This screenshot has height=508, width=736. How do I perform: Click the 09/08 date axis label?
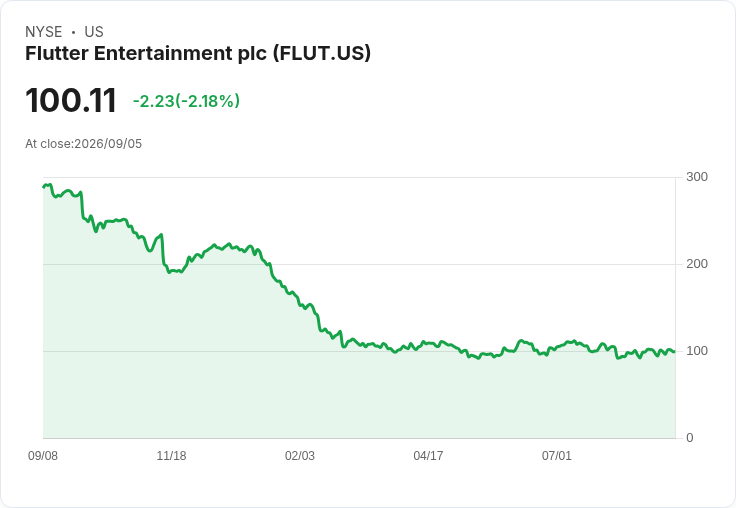pyautogui.click(x=43, y=455)
